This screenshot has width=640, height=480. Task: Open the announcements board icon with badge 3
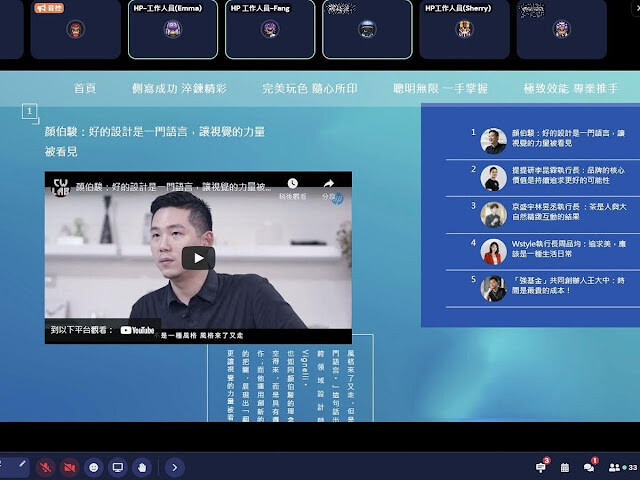click(x=541, y=467)
